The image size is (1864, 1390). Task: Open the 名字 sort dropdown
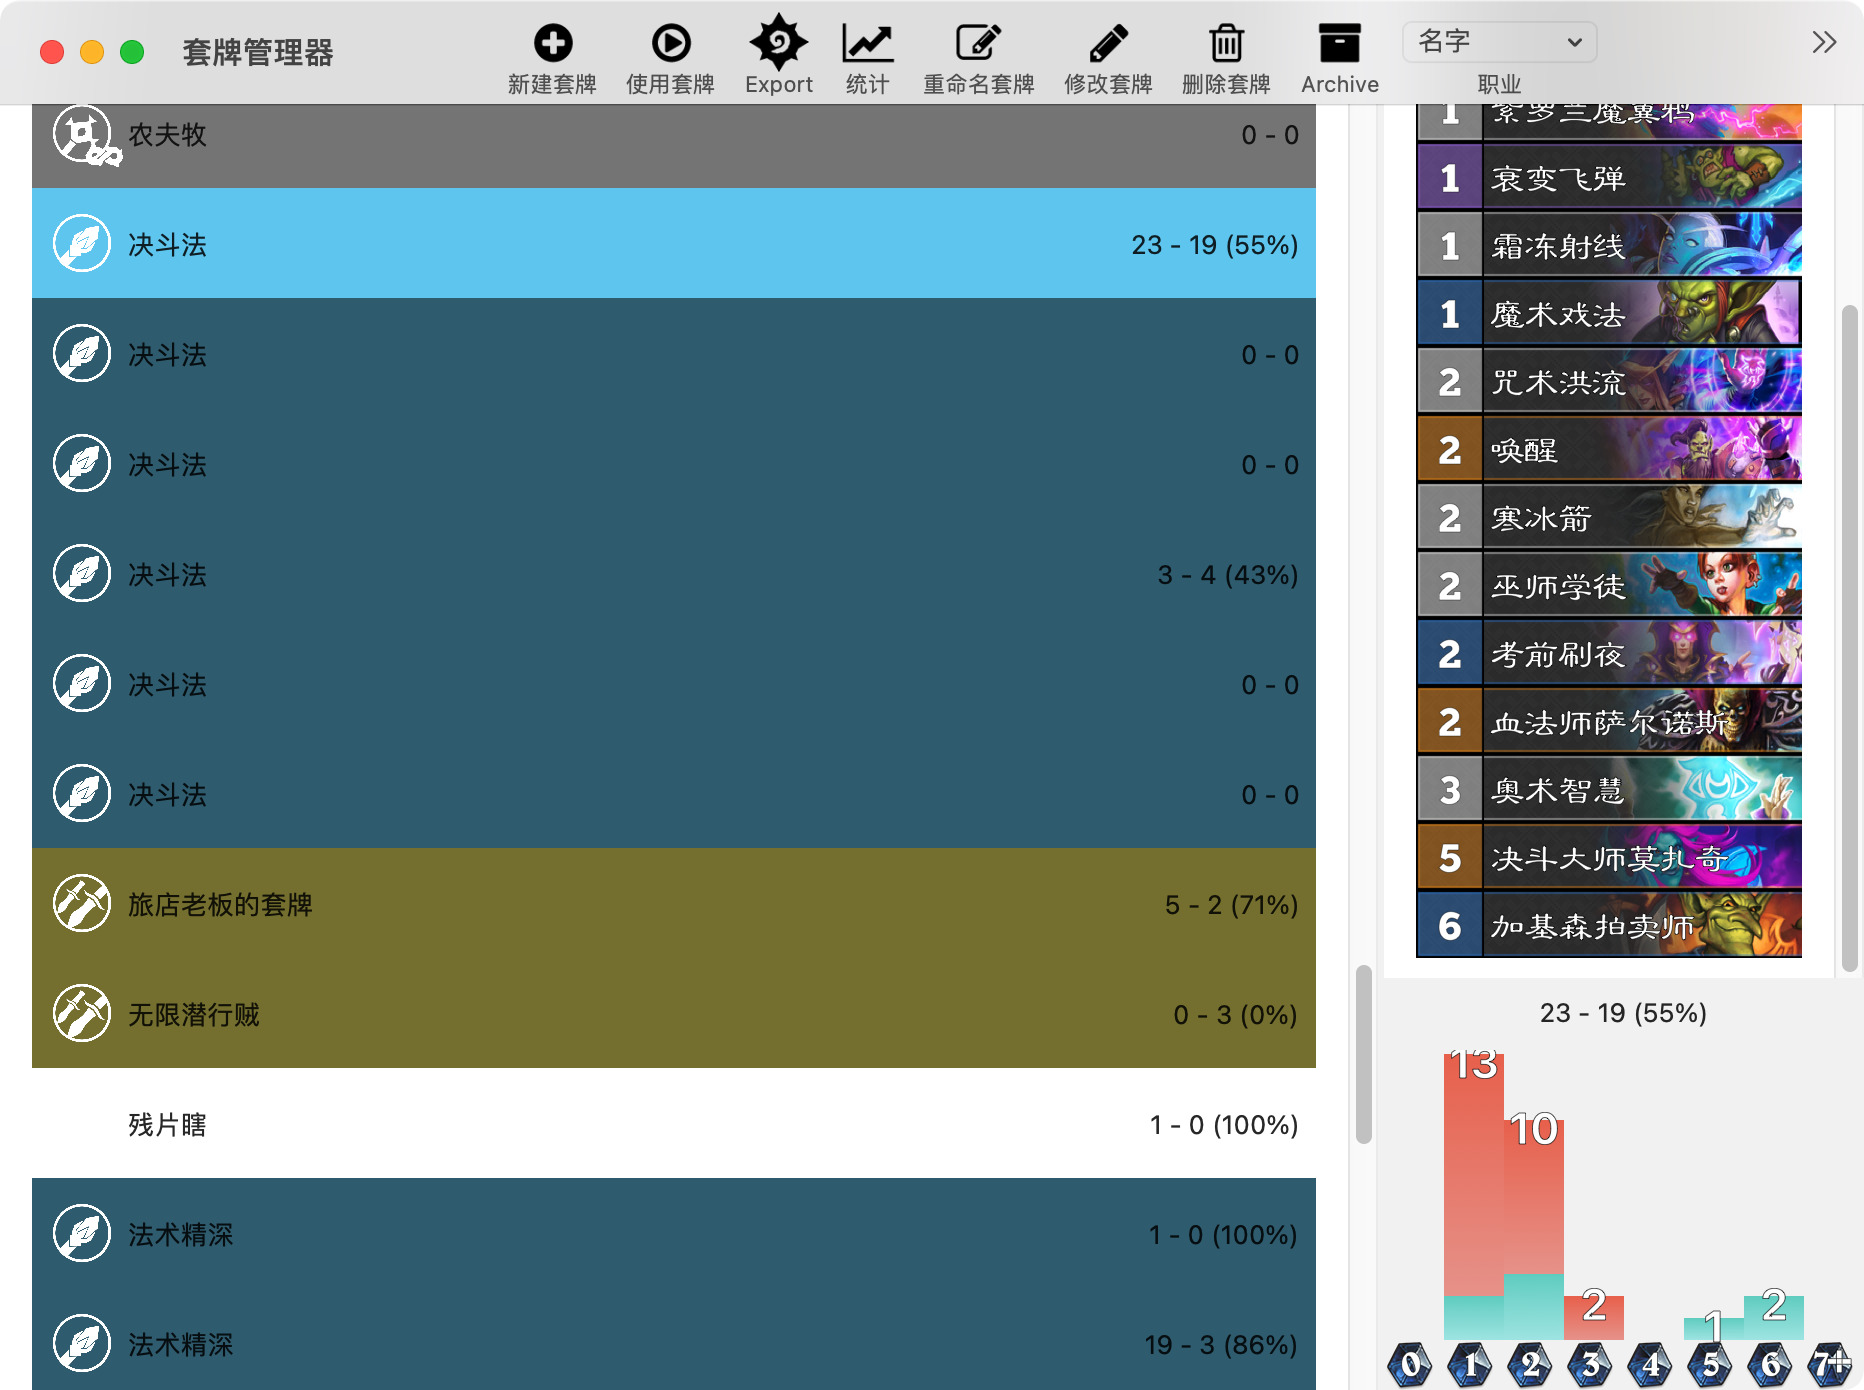[x=1498, y=42]
